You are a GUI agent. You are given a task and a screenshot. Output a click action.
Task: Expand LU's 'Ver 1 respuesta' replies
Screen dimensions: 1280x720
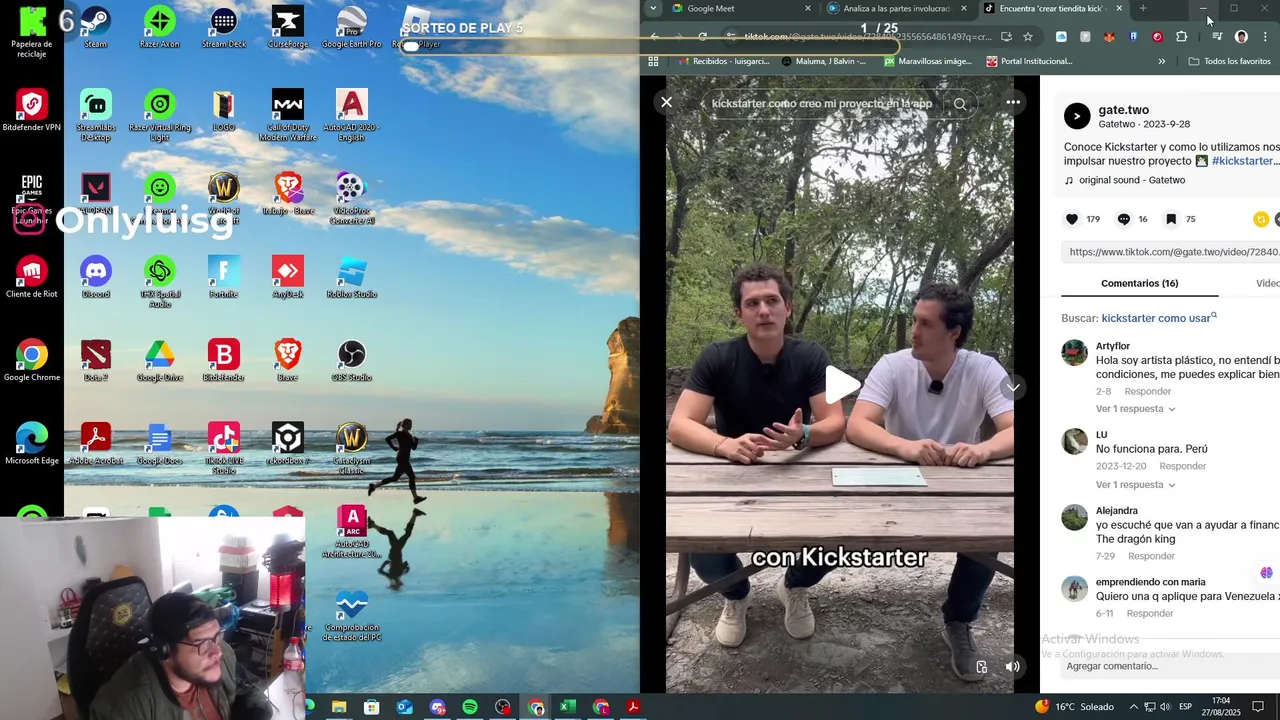click(x=1135, y=485)
